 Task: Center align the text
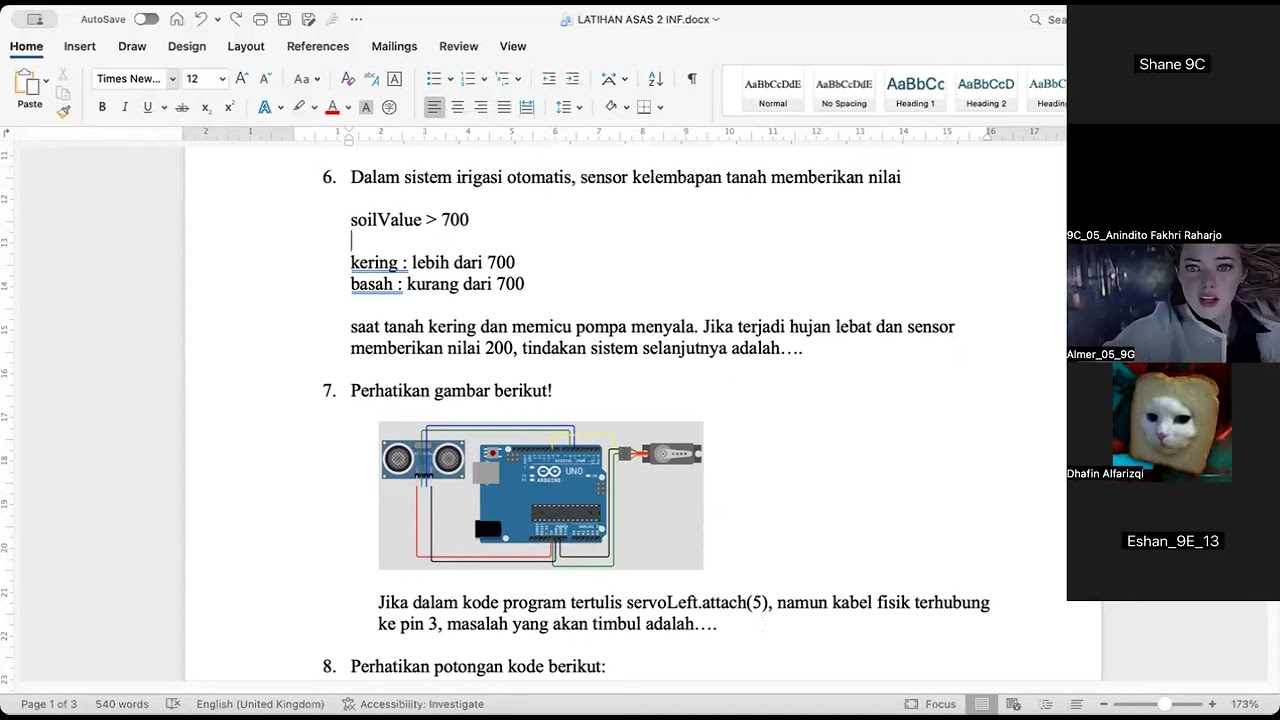(x=457, y=107)
